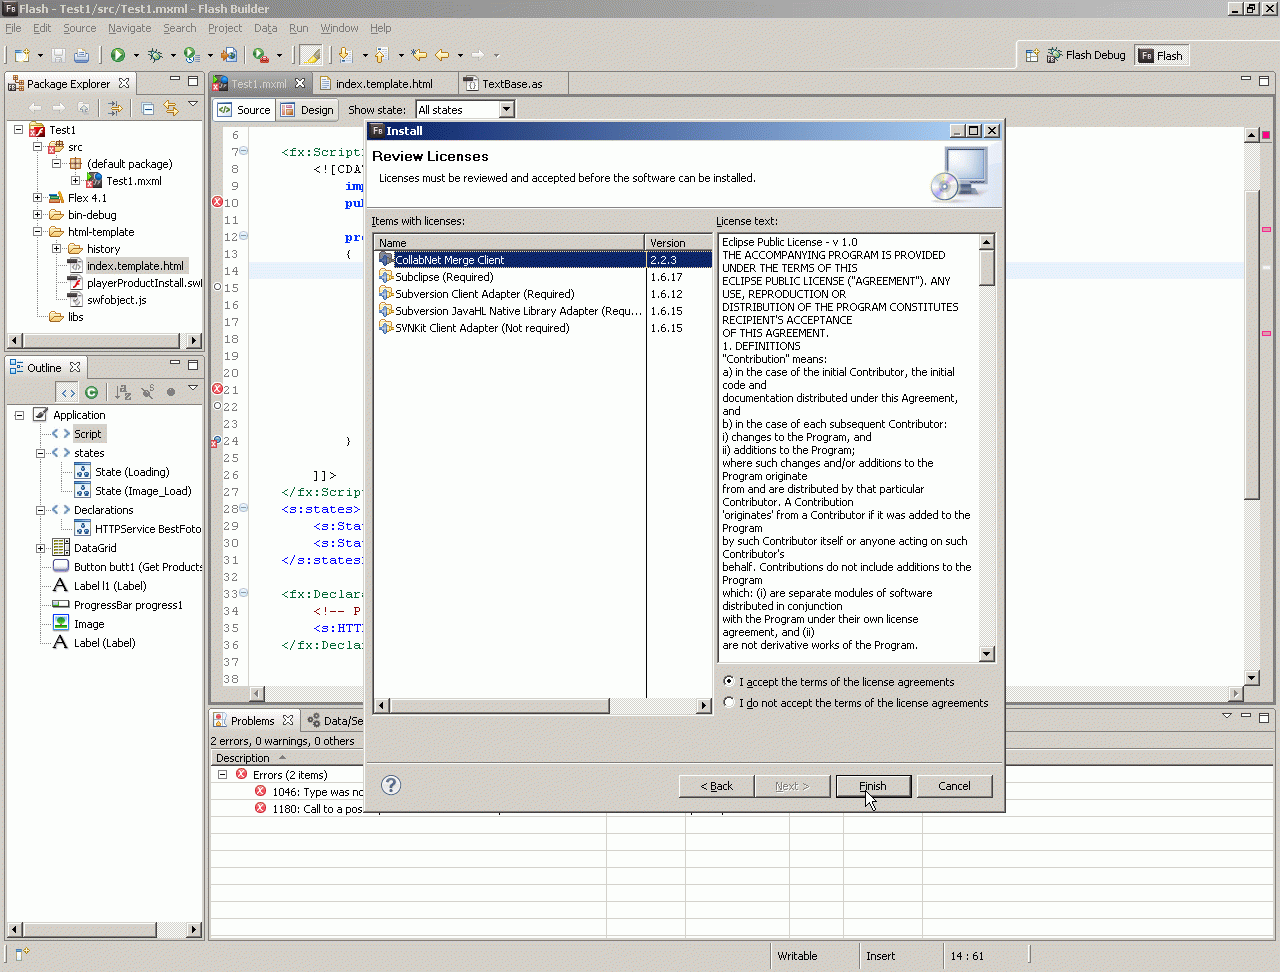Click the green class view icon in Outline
This screenshot has width=1280, height=972.
pyautogui.click(x=92, y=392)
